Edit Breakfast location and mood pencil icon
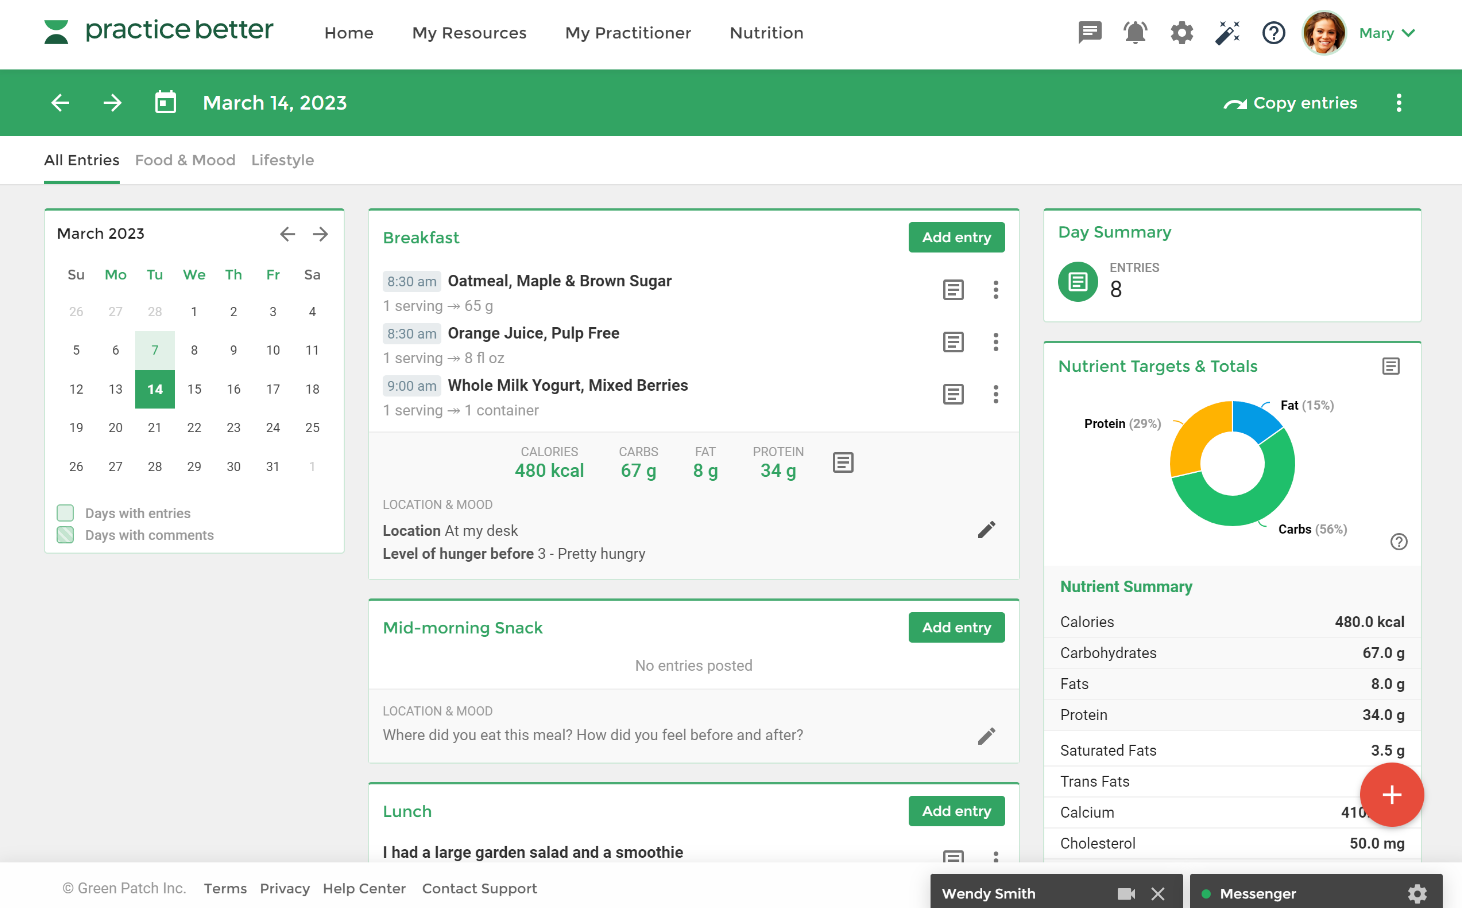This screenshot has height=908, width=1462. pyautogui.click(x=986, y=530)
